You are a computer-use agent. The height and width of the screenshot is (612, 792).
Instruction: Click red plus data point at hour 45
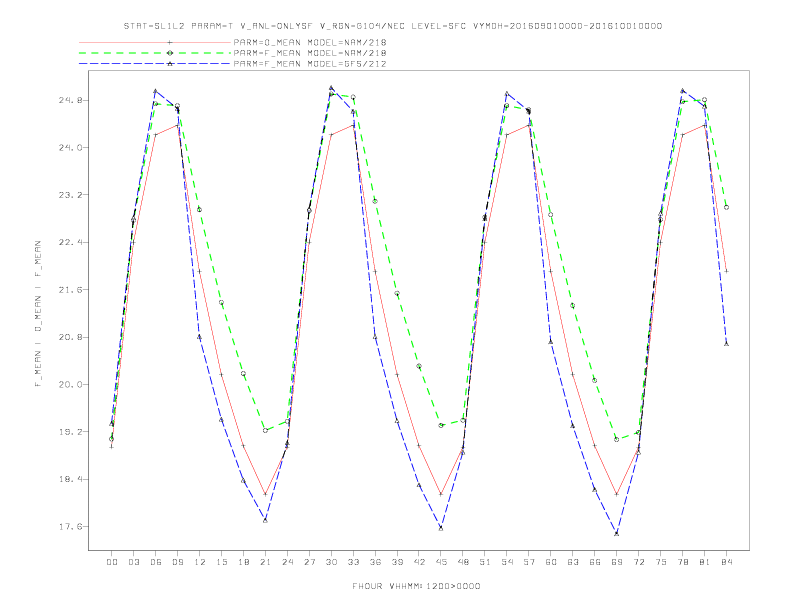tap(441, 494)
